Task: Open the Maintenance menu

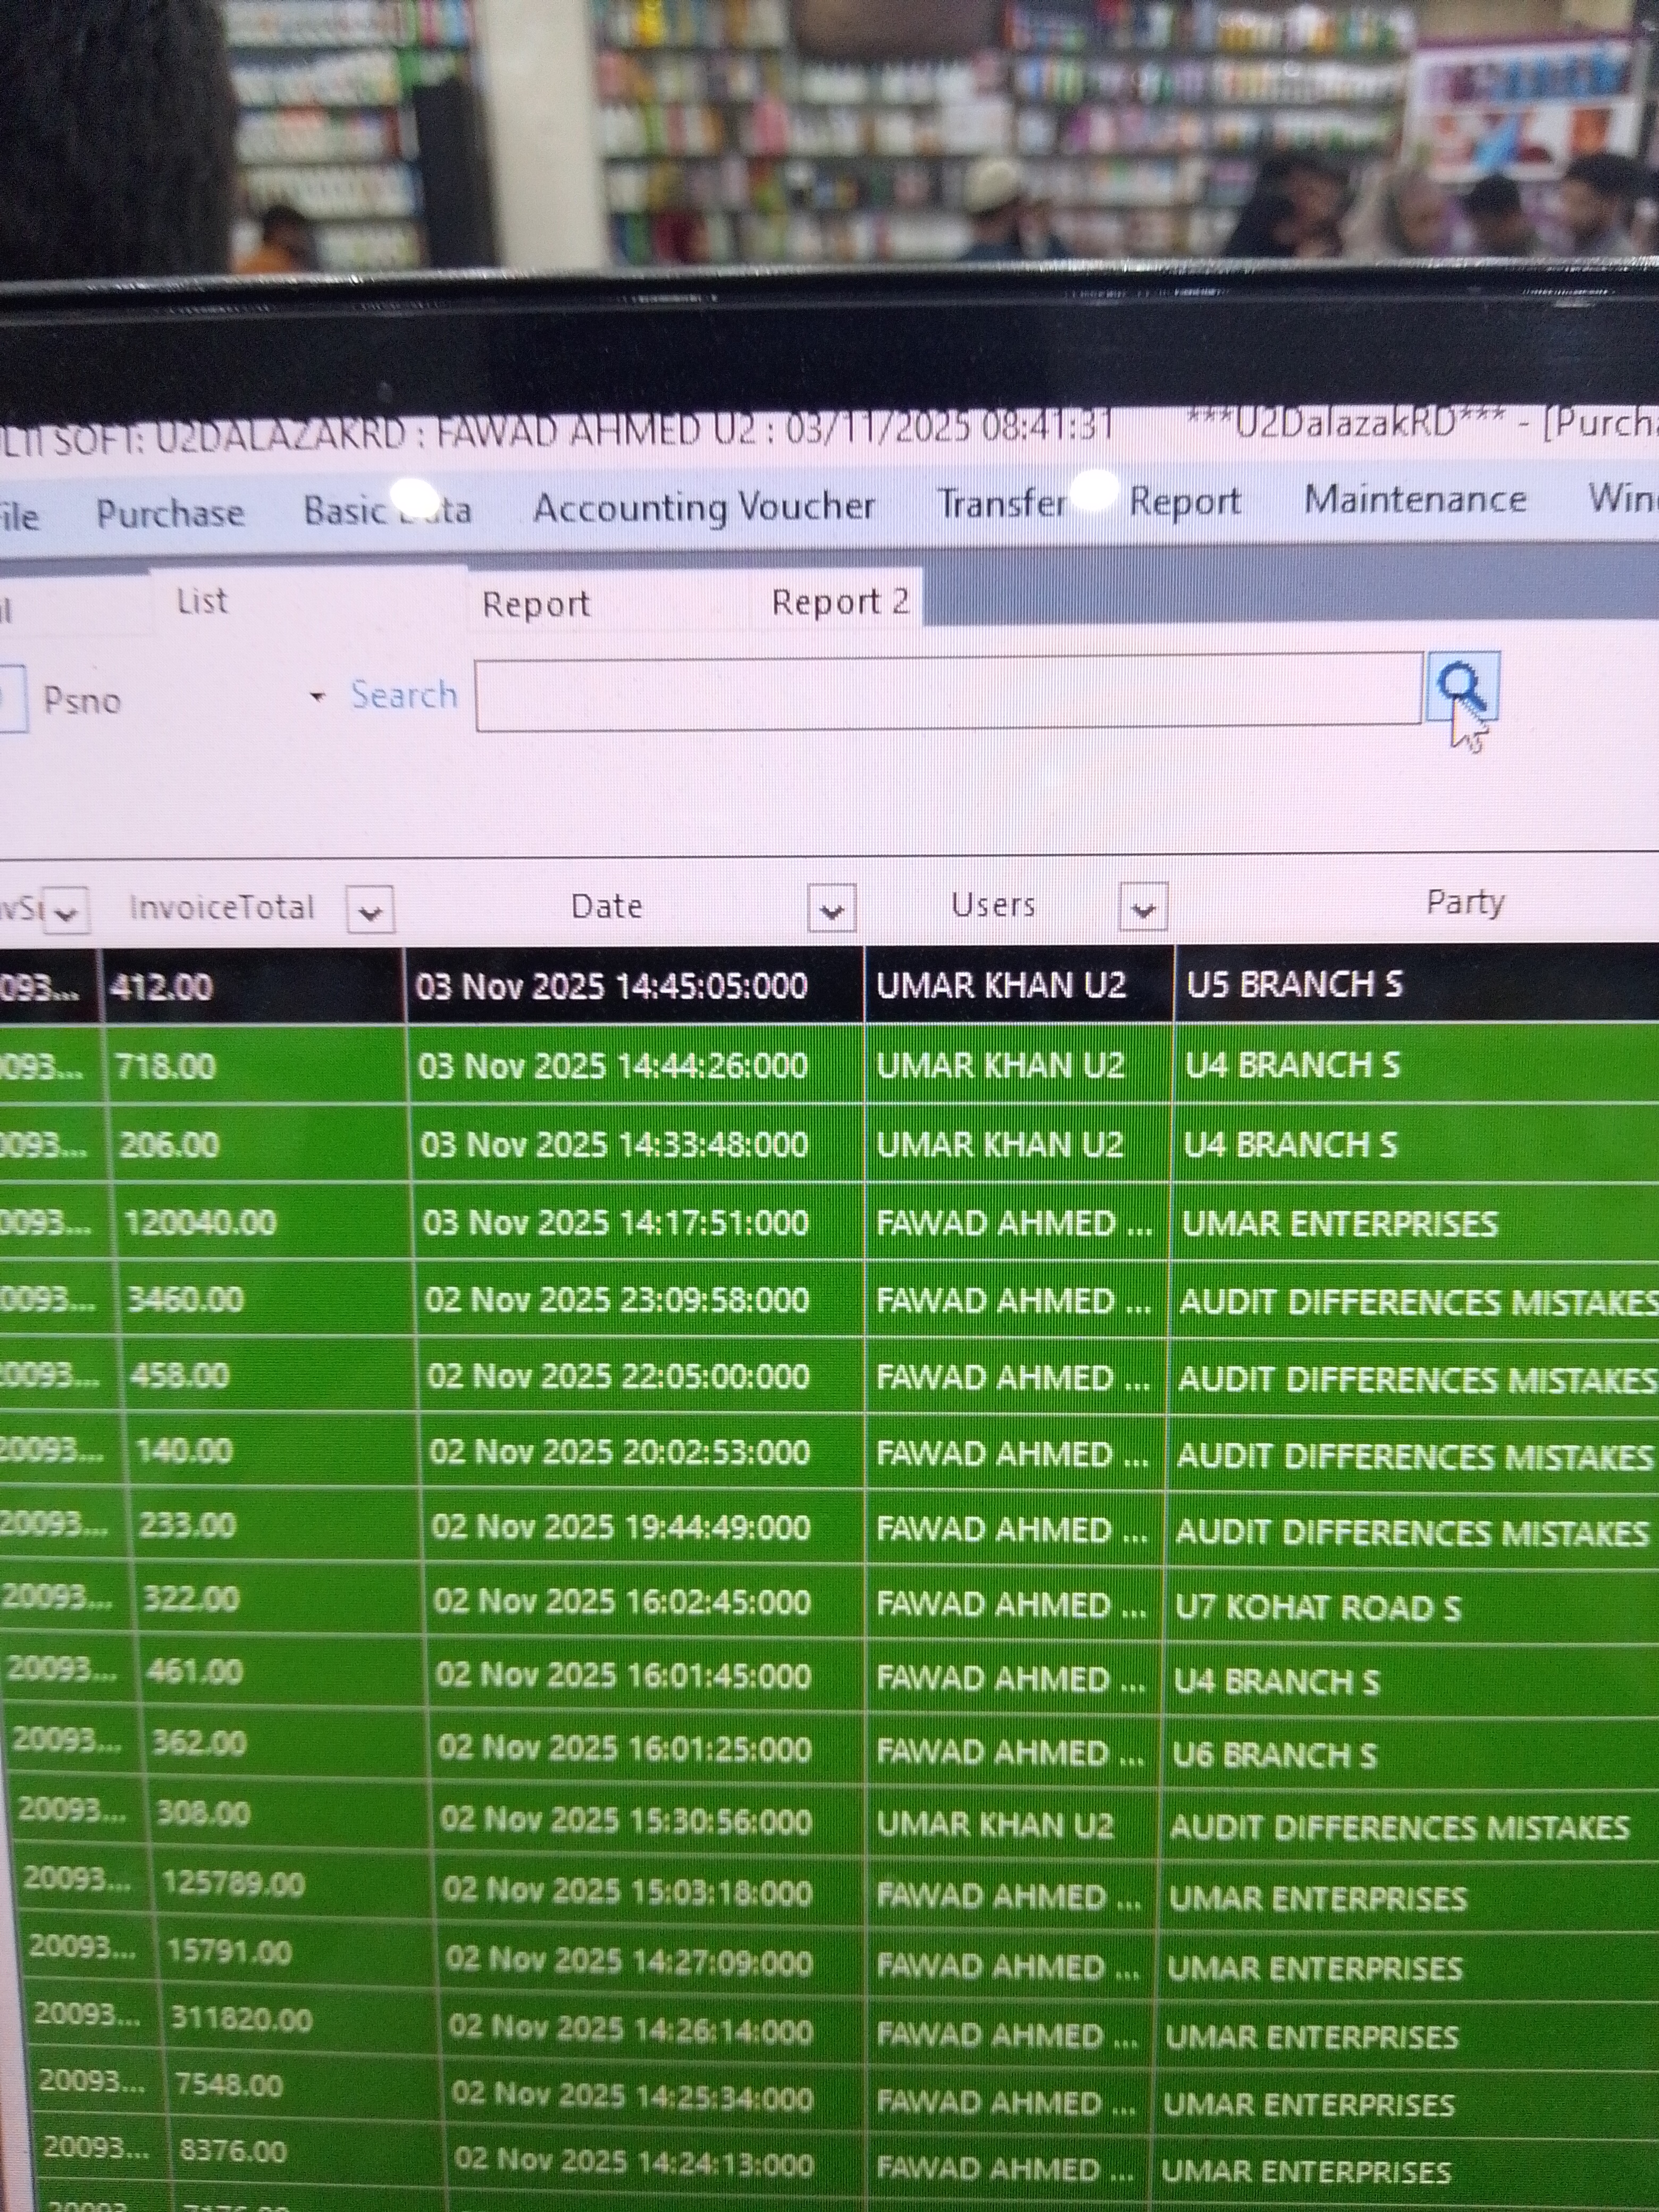Action: (1414, 498)
